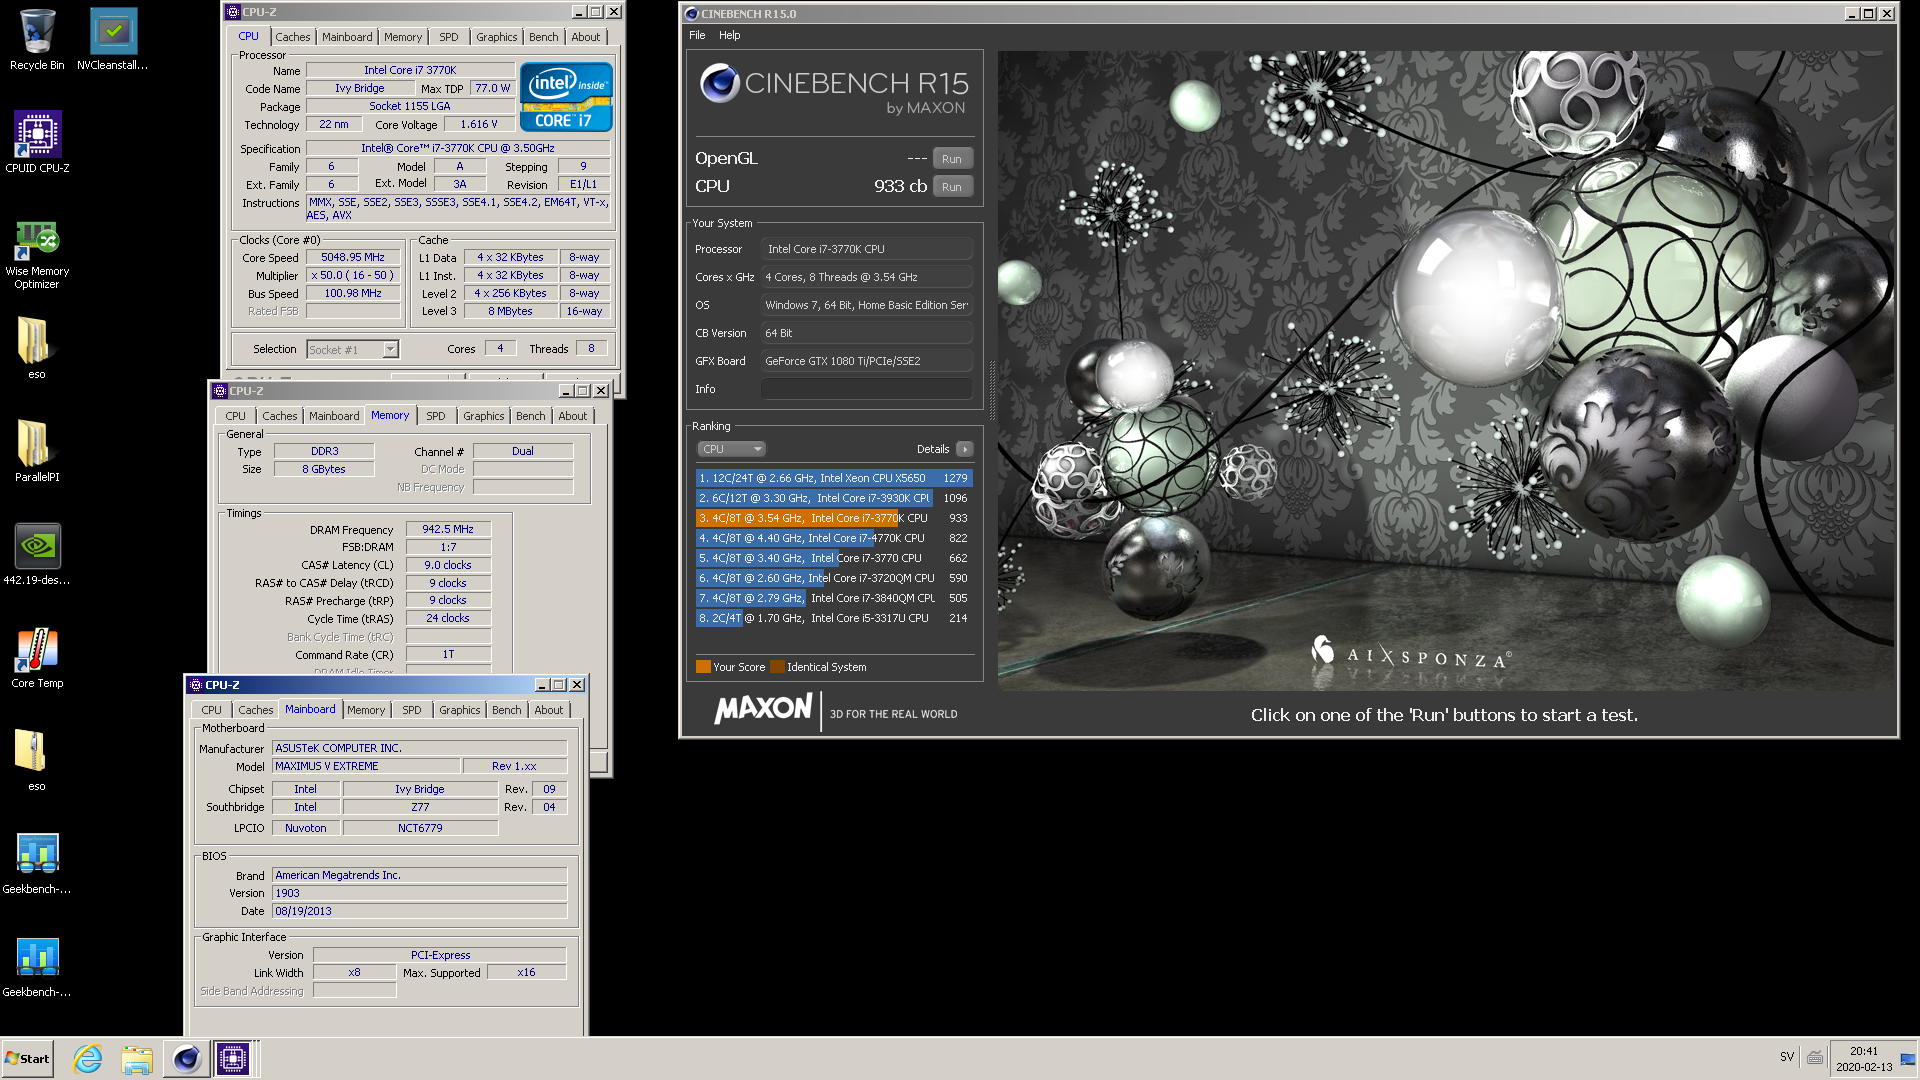This screenshot has width=1920, height=1080.
Task: Run the OpenGL benchmark
Action: (952, 159)
